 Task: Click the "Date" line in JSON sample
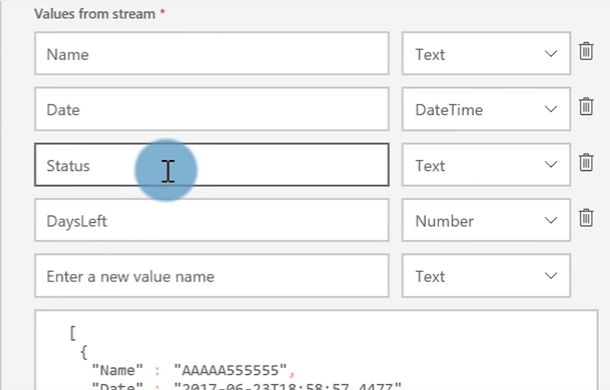246,386
